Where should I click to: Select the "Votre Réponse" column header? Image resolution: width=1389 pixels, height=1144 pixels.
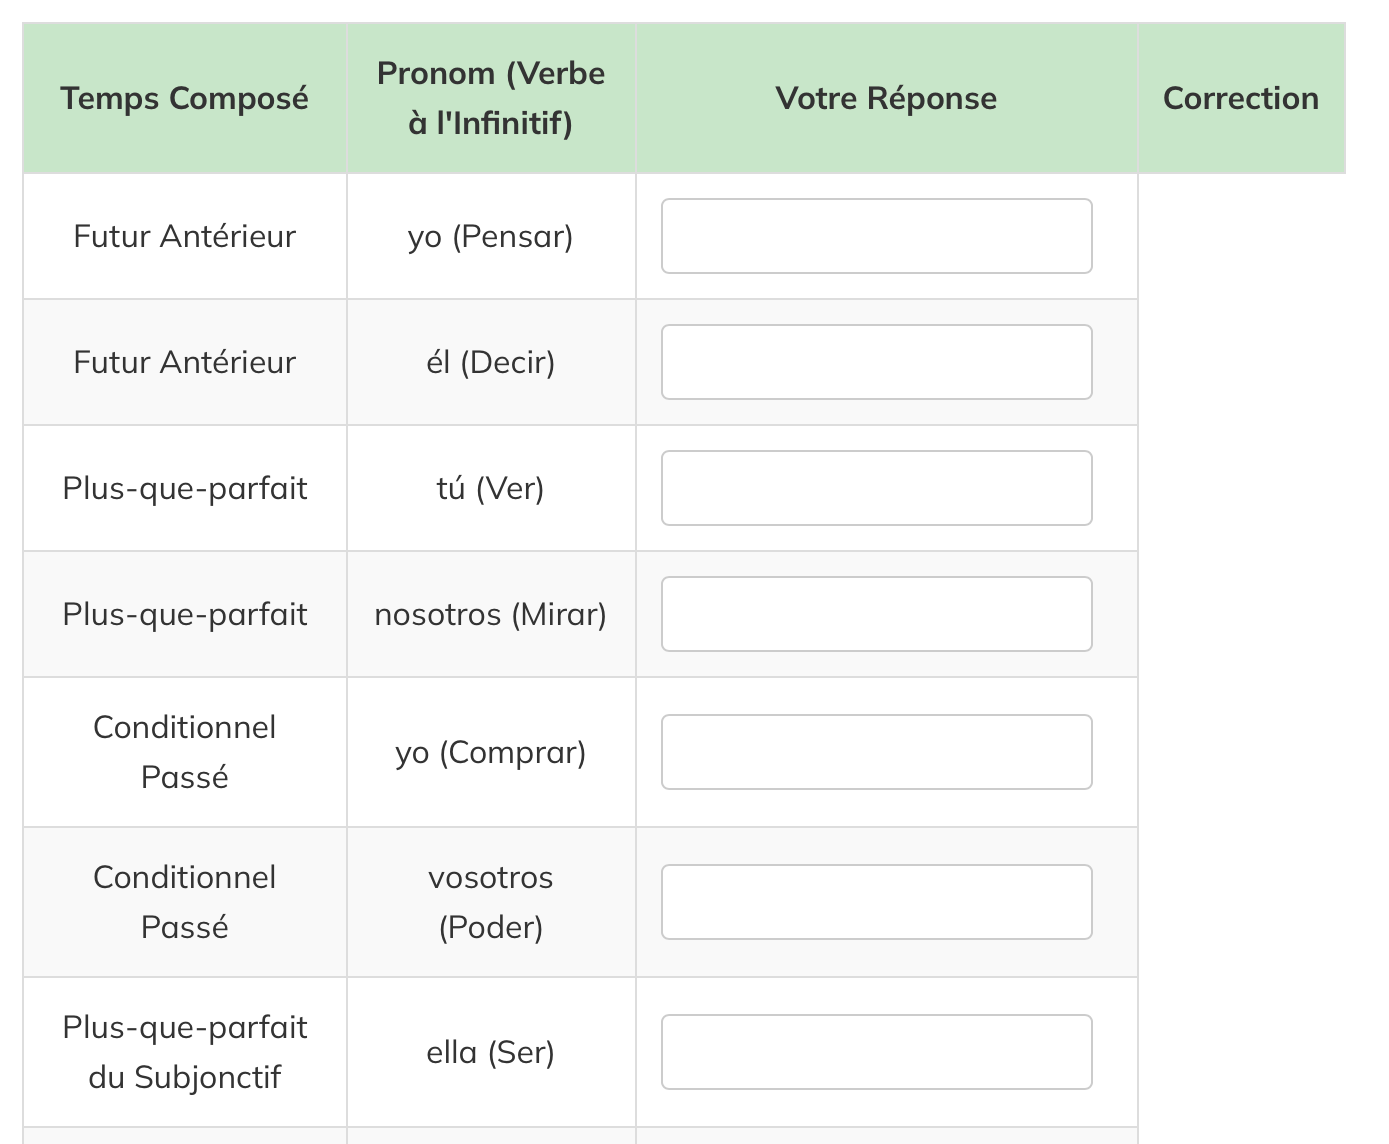[x=886, y=98]
